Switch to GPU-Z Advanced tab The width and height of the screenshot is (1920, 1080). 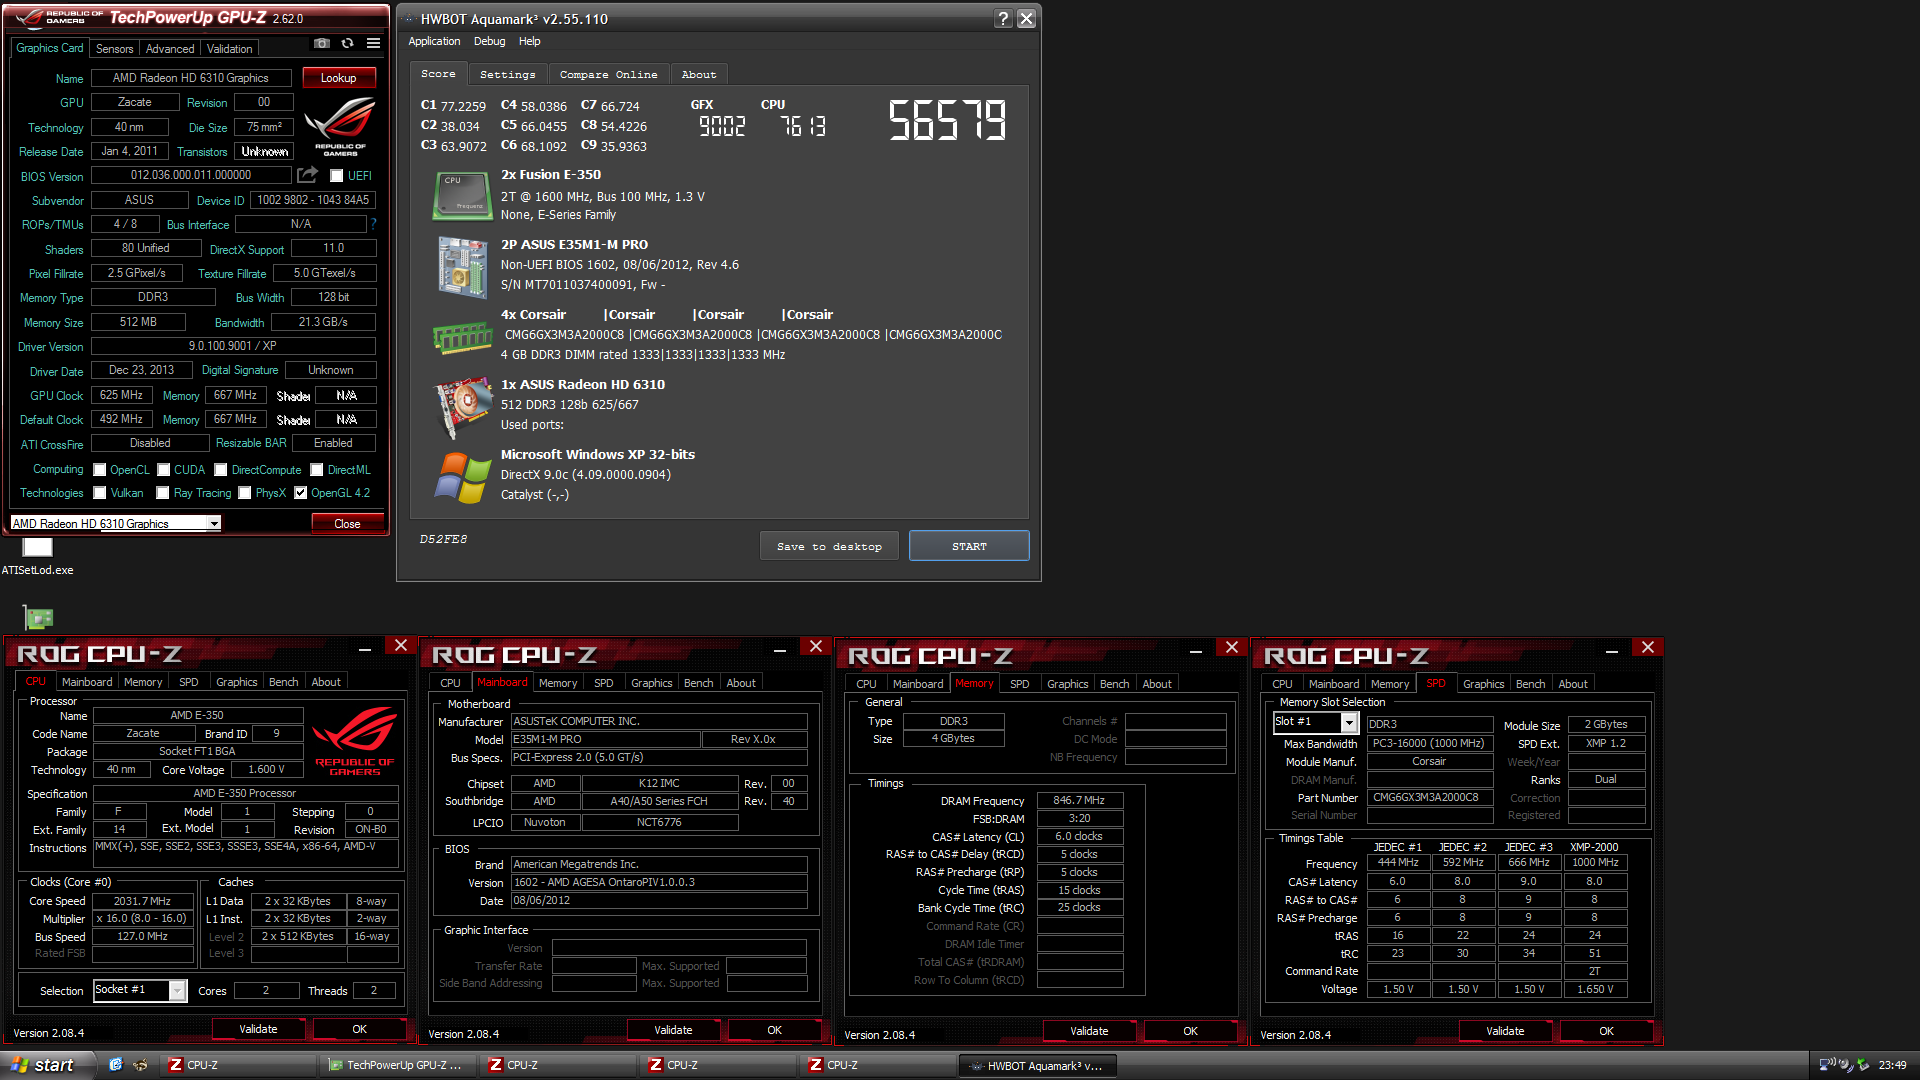click(x=170, y=49)
